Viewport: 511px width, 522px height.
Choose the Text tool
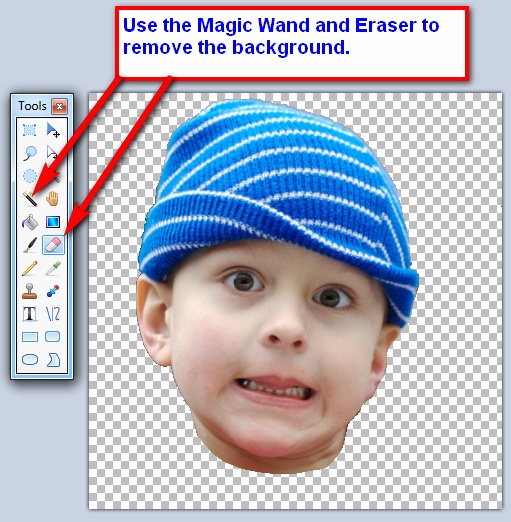(30, 314)
